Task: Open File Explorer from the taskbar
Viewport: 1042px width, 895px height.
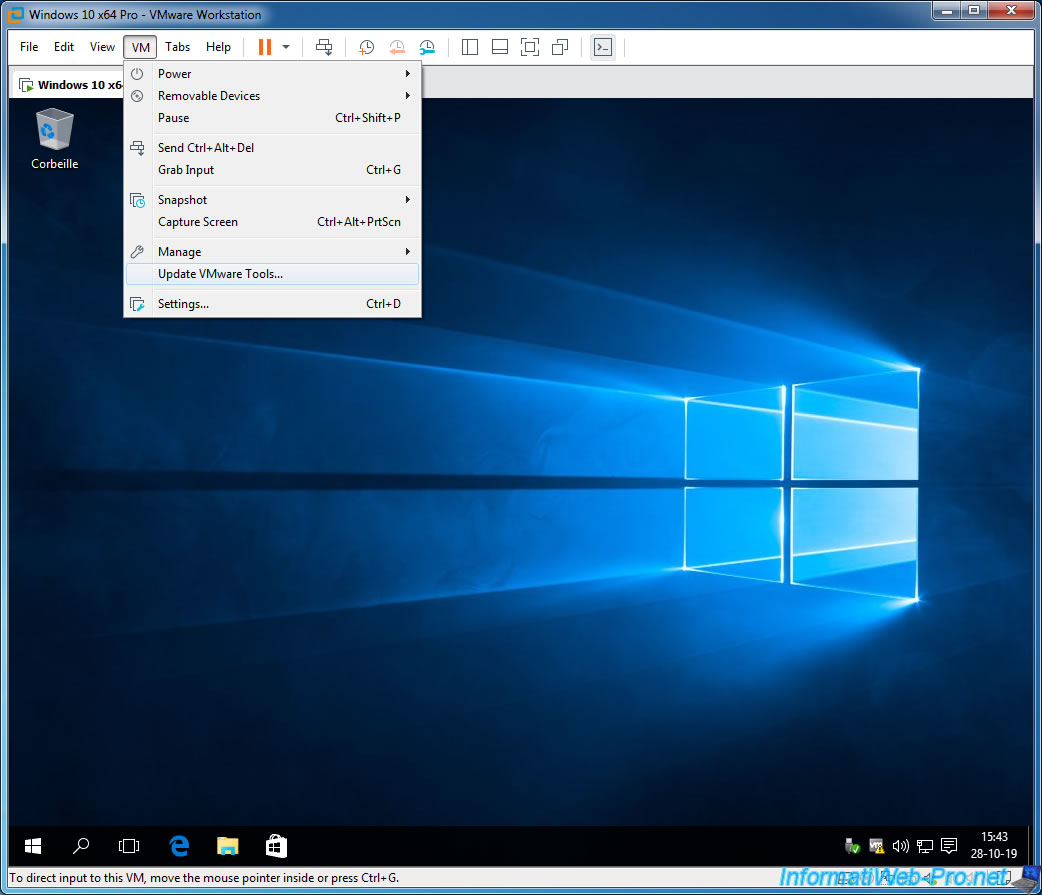Action: coord(227,846)
